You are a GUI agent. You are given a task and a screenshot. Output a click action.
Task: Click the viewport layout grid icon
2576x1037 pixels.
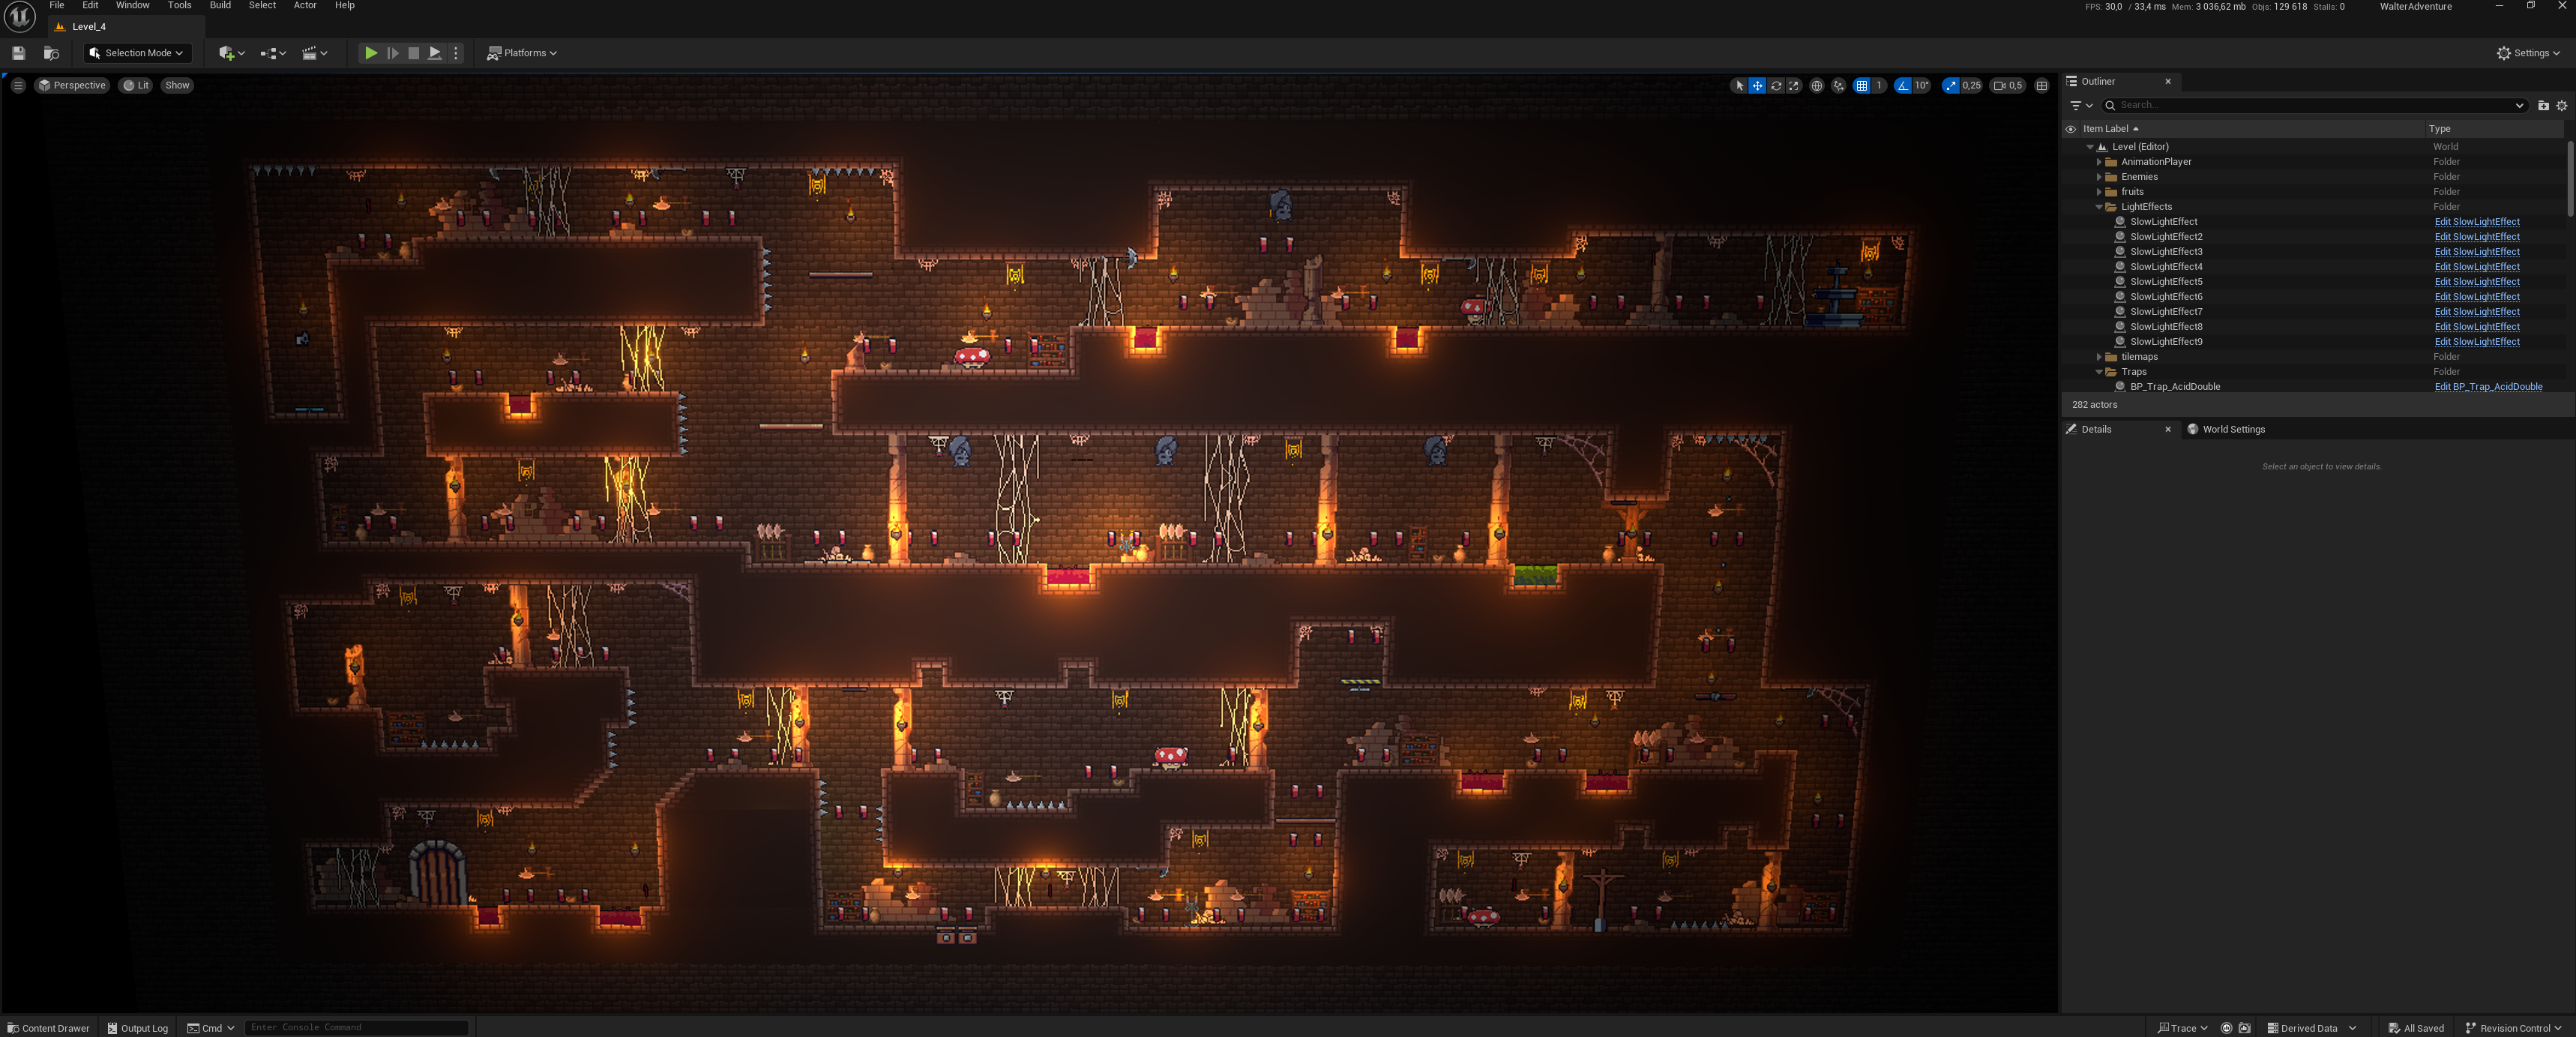pyautogui.click(x=2042, y=86)
